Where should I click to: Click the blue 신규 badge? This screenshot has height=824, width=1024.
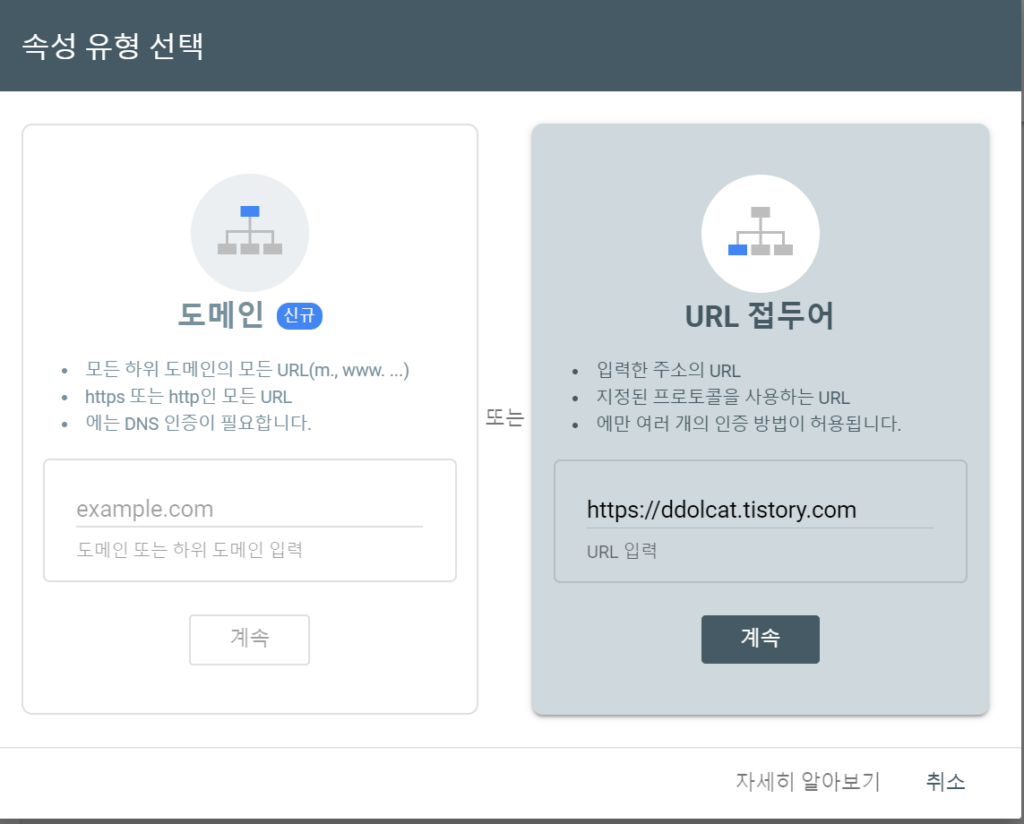pos(299,316)
